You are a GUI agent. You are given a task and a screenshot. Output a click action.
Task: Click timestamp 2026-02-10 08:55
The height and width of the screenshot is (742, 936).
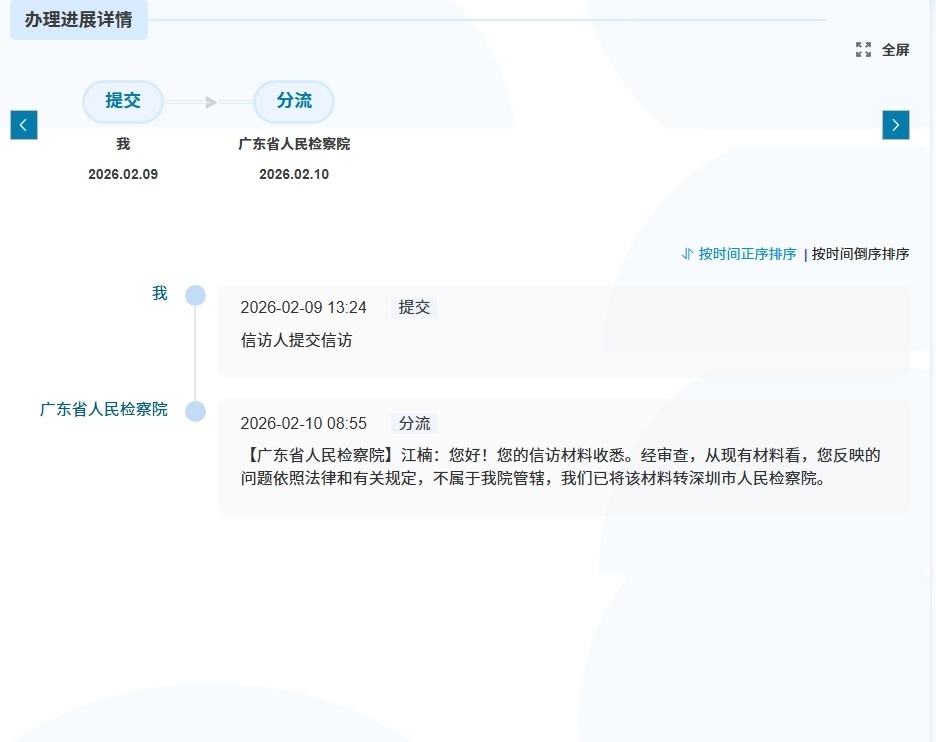pos(303,423)
